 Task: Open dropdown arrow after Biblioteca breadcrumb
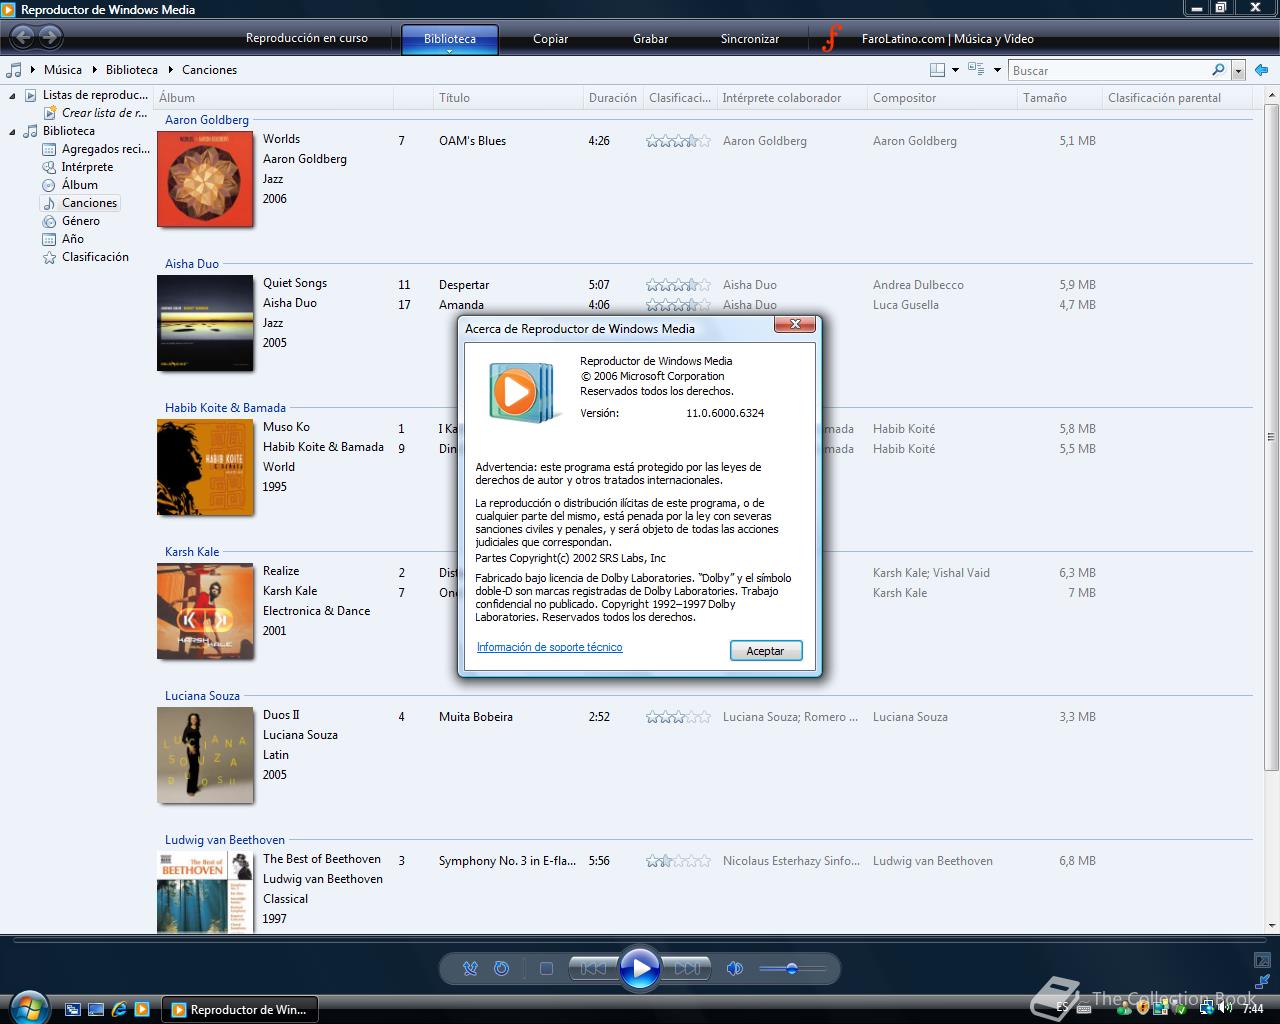[x=172, y=70]
